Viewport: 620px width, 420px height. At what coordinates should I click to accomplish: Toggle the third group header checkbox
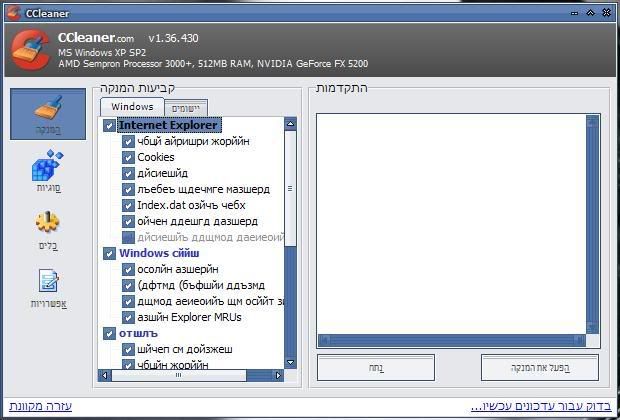tap(110, 333)
